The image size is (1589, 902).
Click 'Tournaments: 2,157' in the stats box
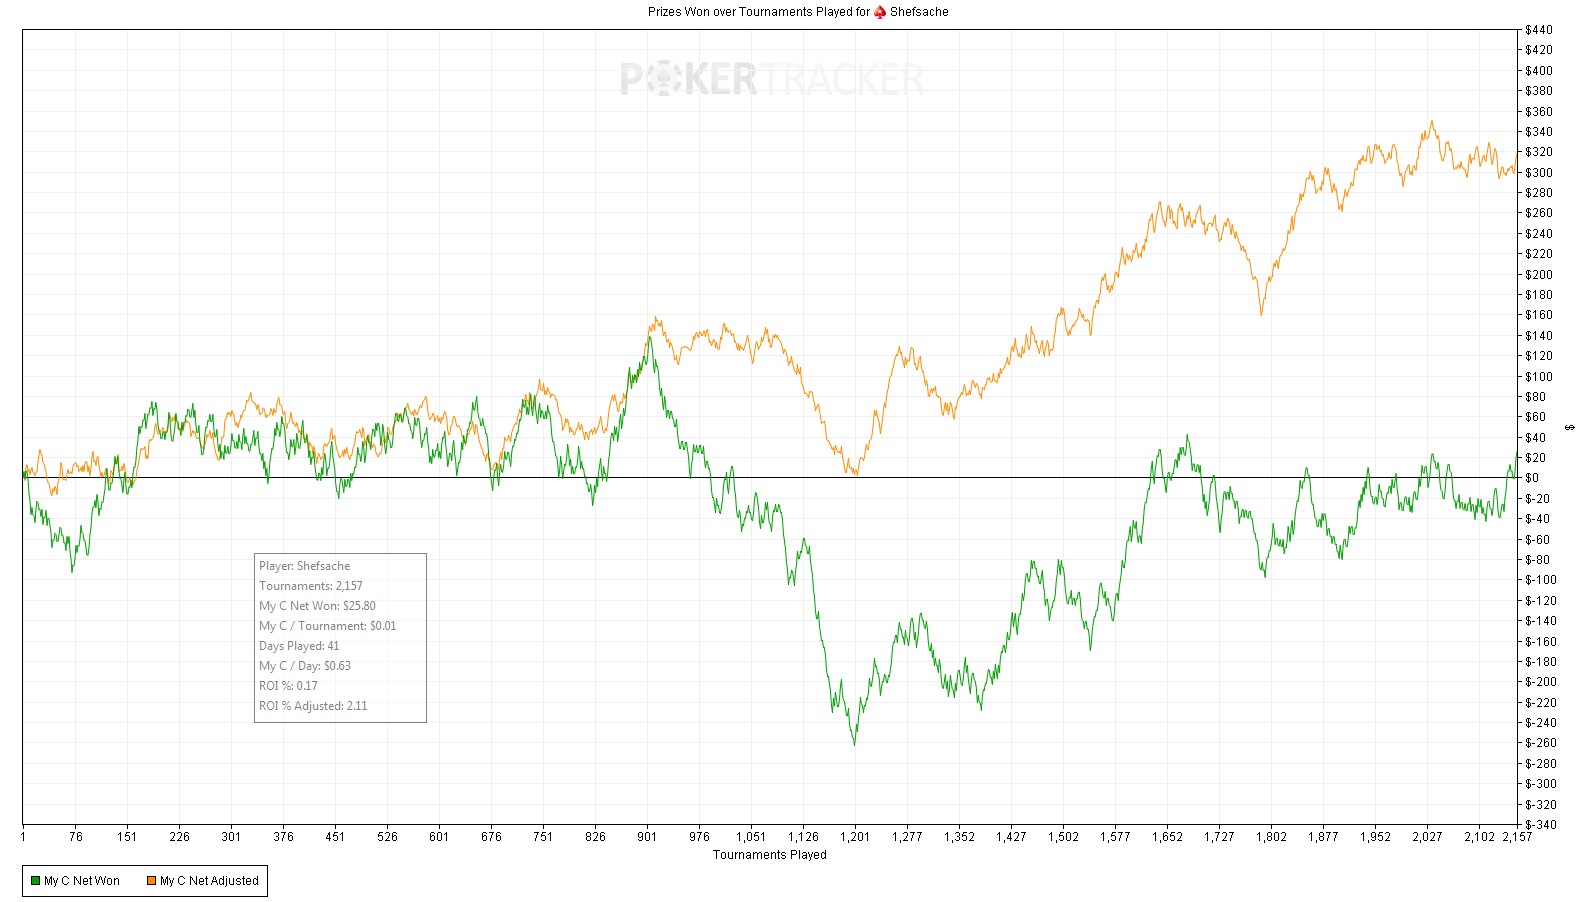tap(311, 586)
